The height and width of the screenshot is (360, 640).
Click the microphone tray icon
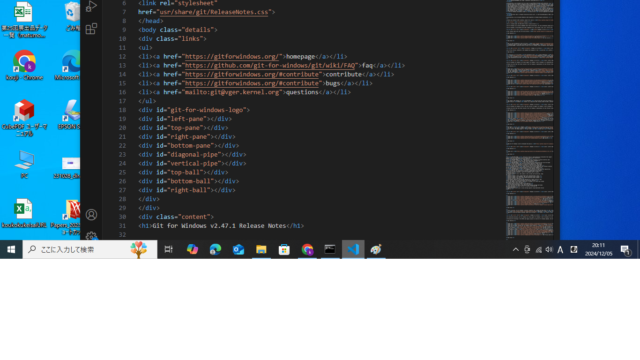coord(527,249)
